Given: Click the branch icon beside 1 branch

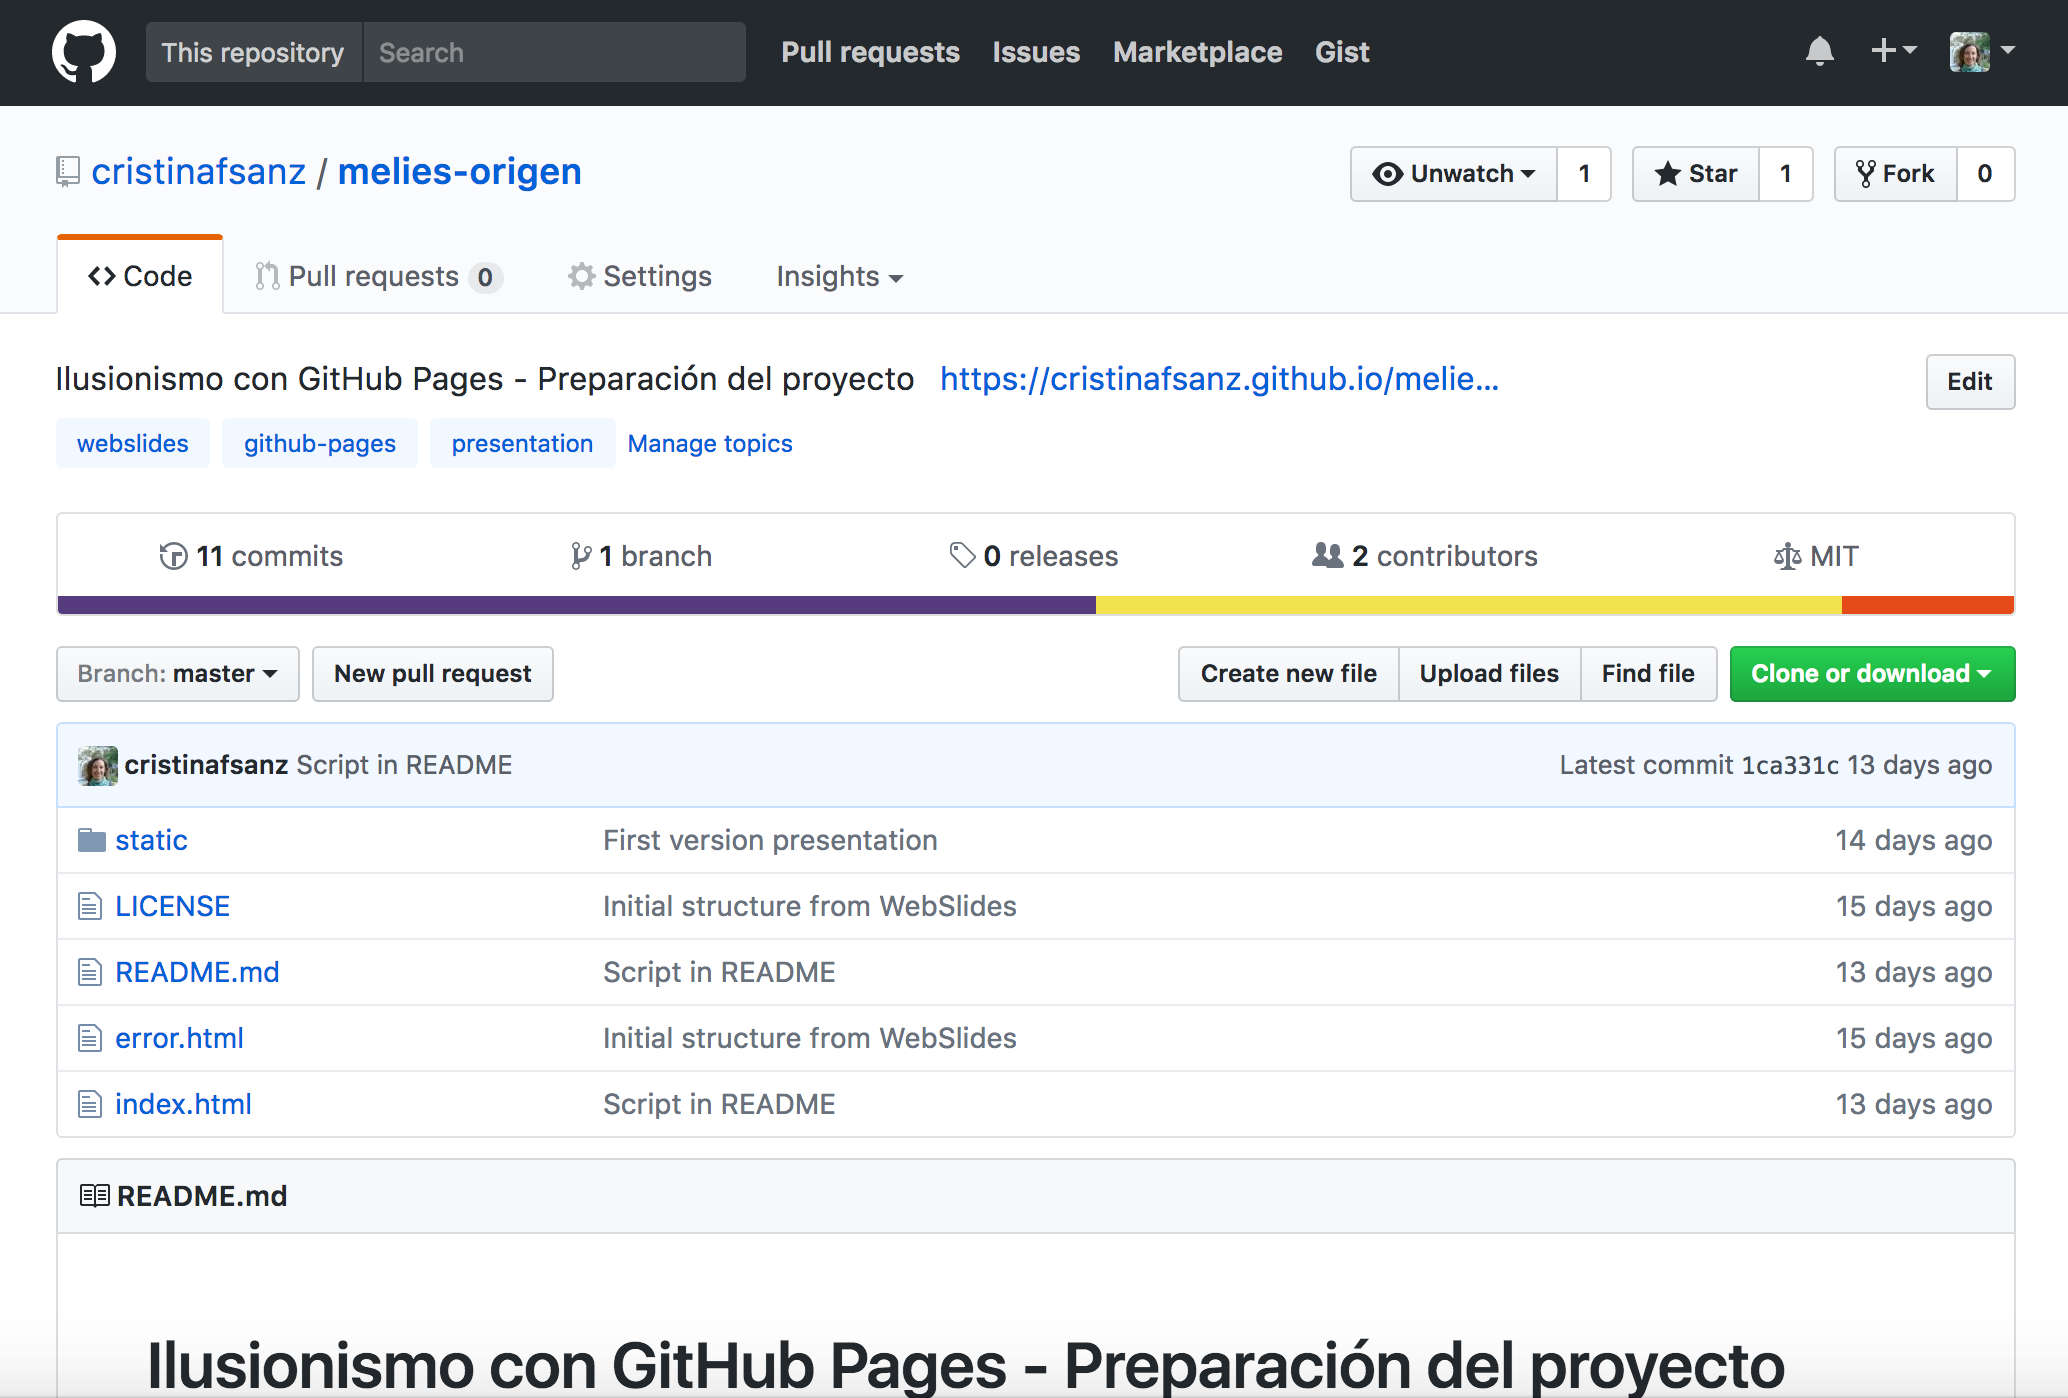Looking at the screenshot, I should click(581, 556).
